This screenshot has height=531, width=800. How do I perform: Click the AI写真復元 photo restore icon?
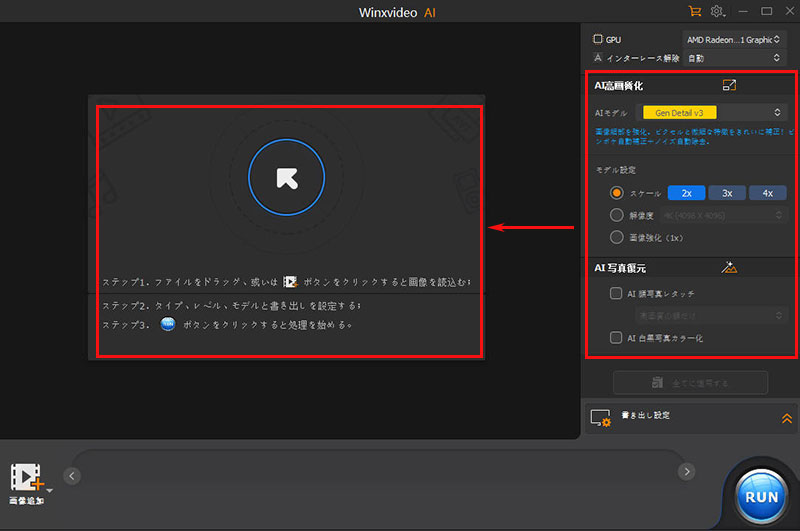click(729, 267)
